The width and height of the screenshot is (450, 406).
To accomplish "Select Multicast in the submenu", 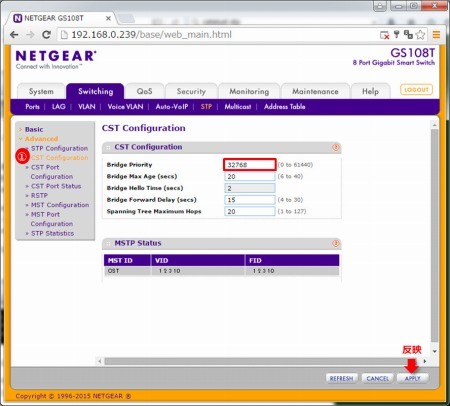I will (238, 107).
